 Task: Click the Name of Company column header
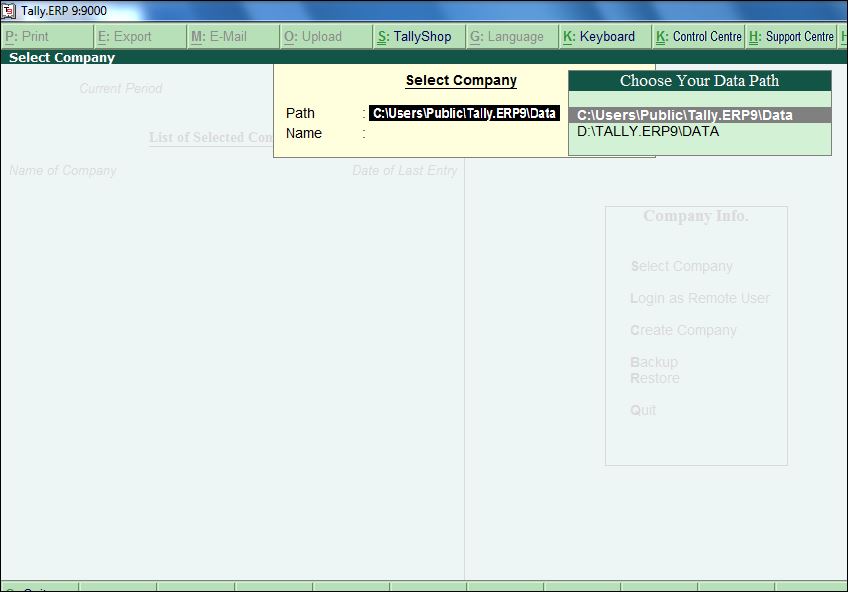pos(63,170)
